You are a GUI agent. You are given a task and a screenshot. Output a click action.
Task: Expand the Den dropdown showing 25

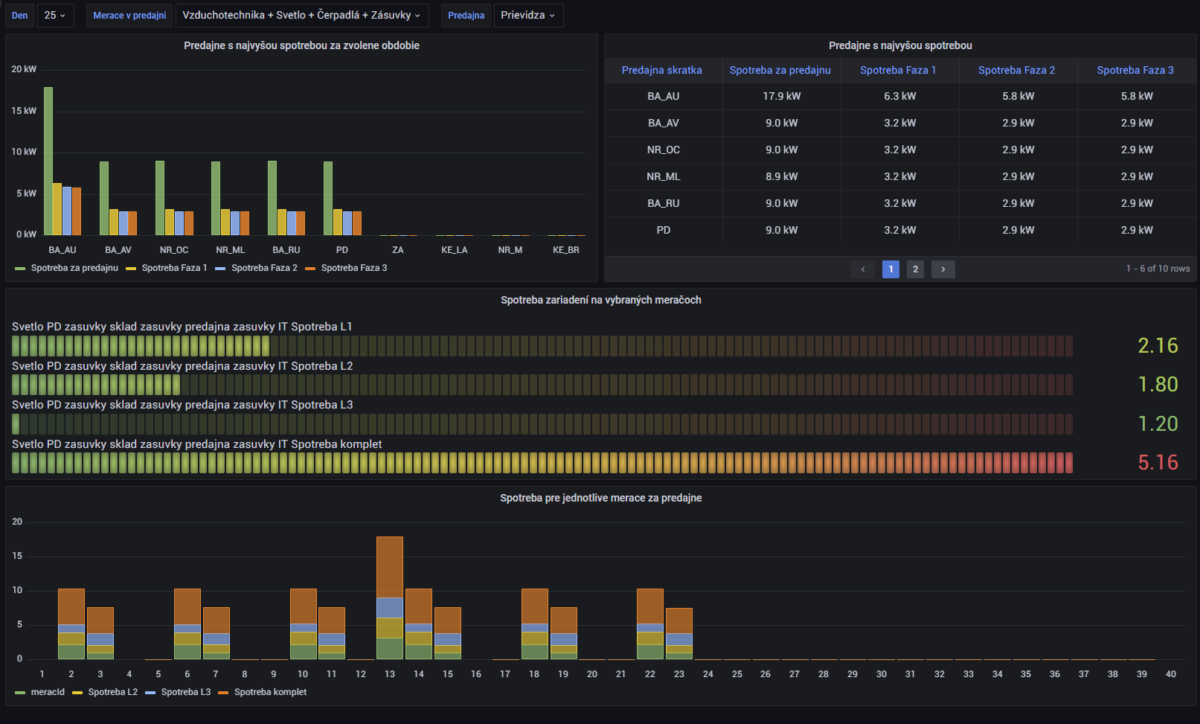coord(55,16)
